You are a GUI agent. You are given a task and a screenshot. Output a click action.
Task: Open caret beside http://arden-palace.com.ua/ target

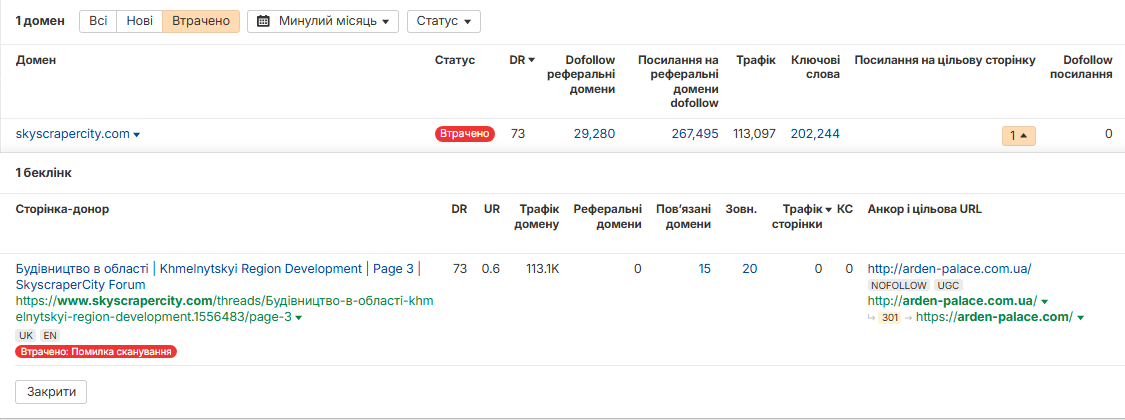[1044, 302]
